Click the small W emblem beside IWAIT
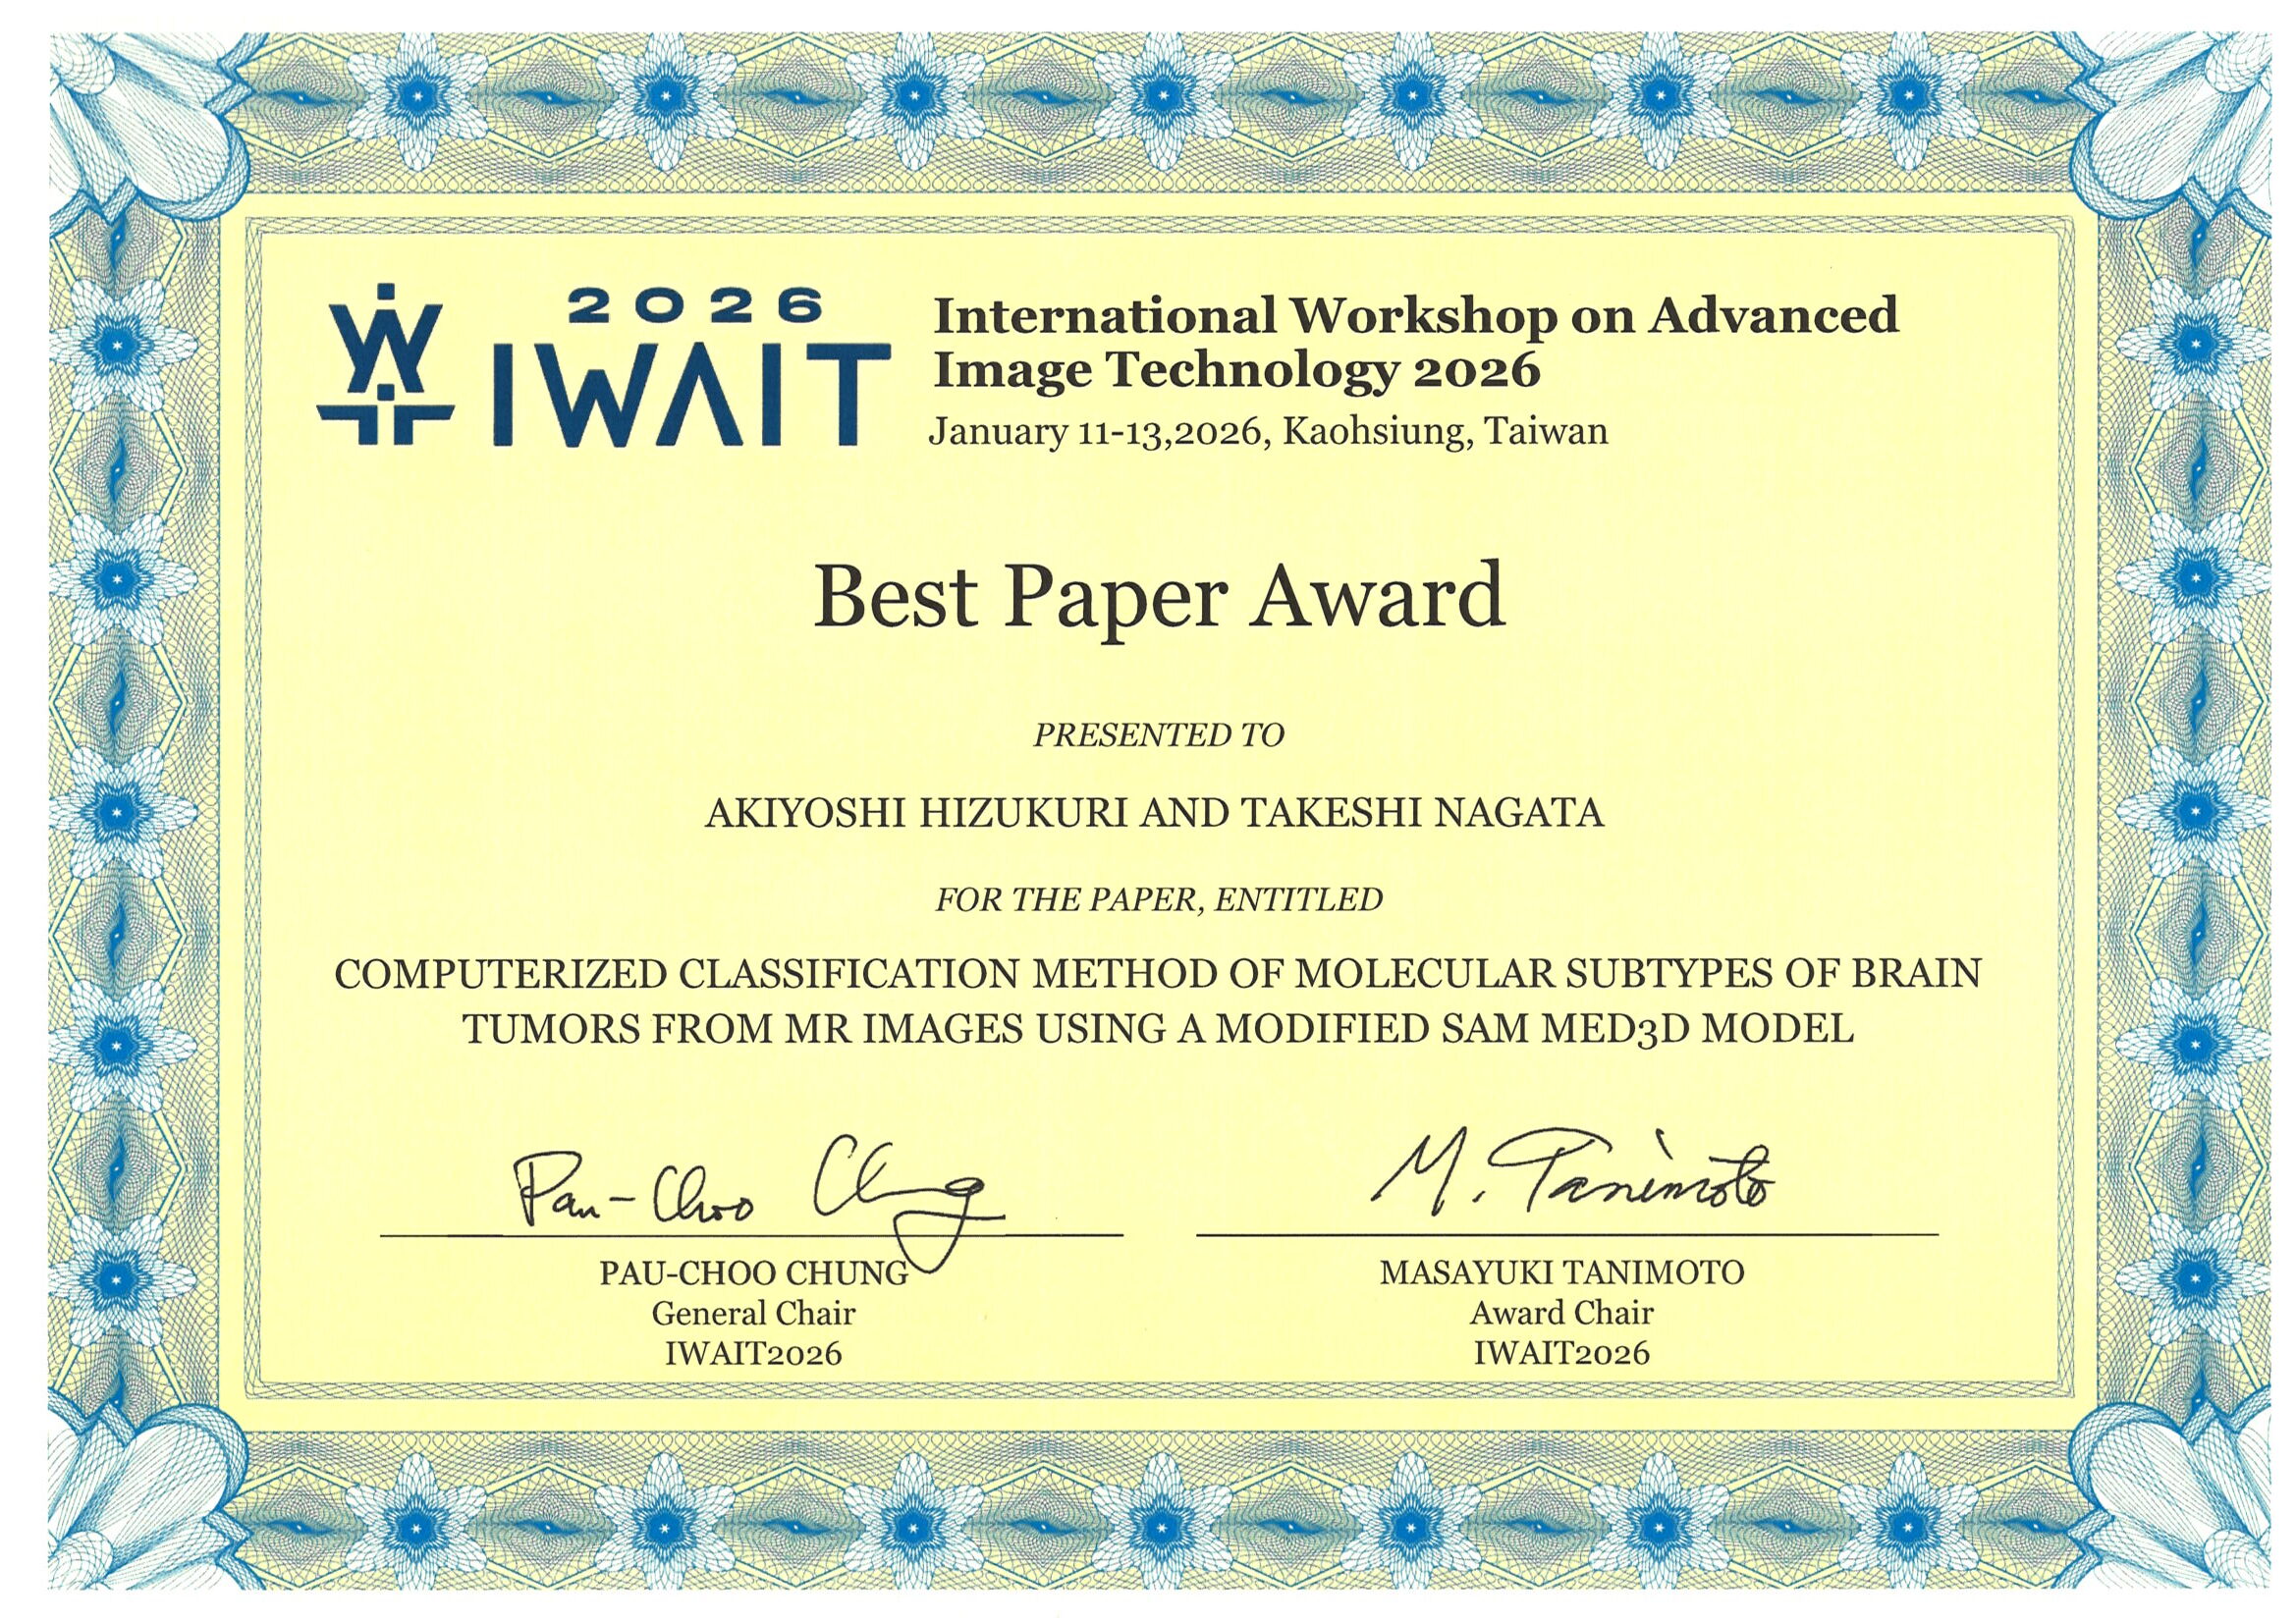This screenshot has height=1623, width=2296. click(384, 367)
